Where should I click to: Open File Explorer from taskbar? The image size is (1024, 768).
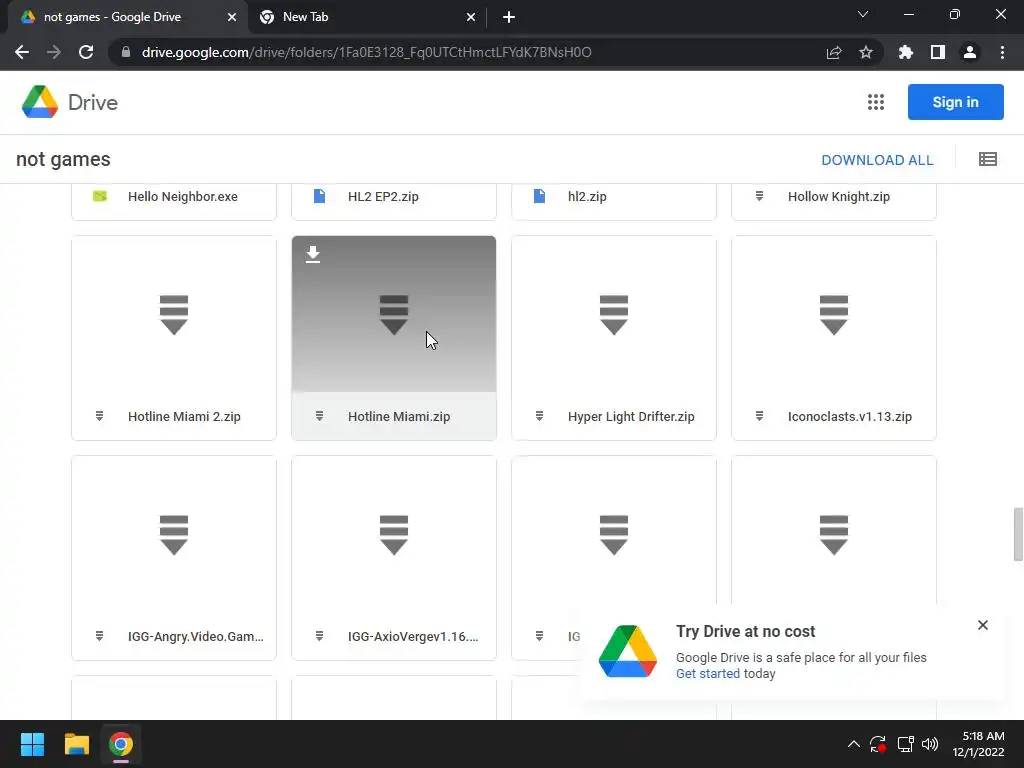click(x=76, y=744)
